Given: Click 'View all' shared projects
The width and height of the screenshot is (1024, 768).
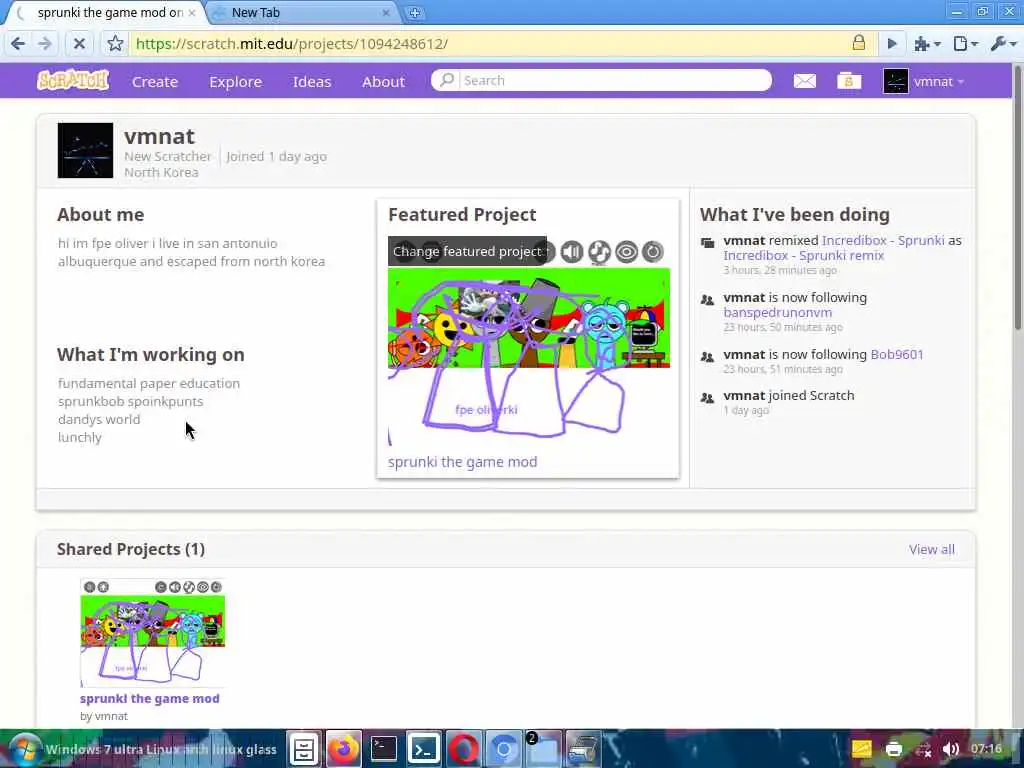Looking at the screenshot, I should (931, 549).
